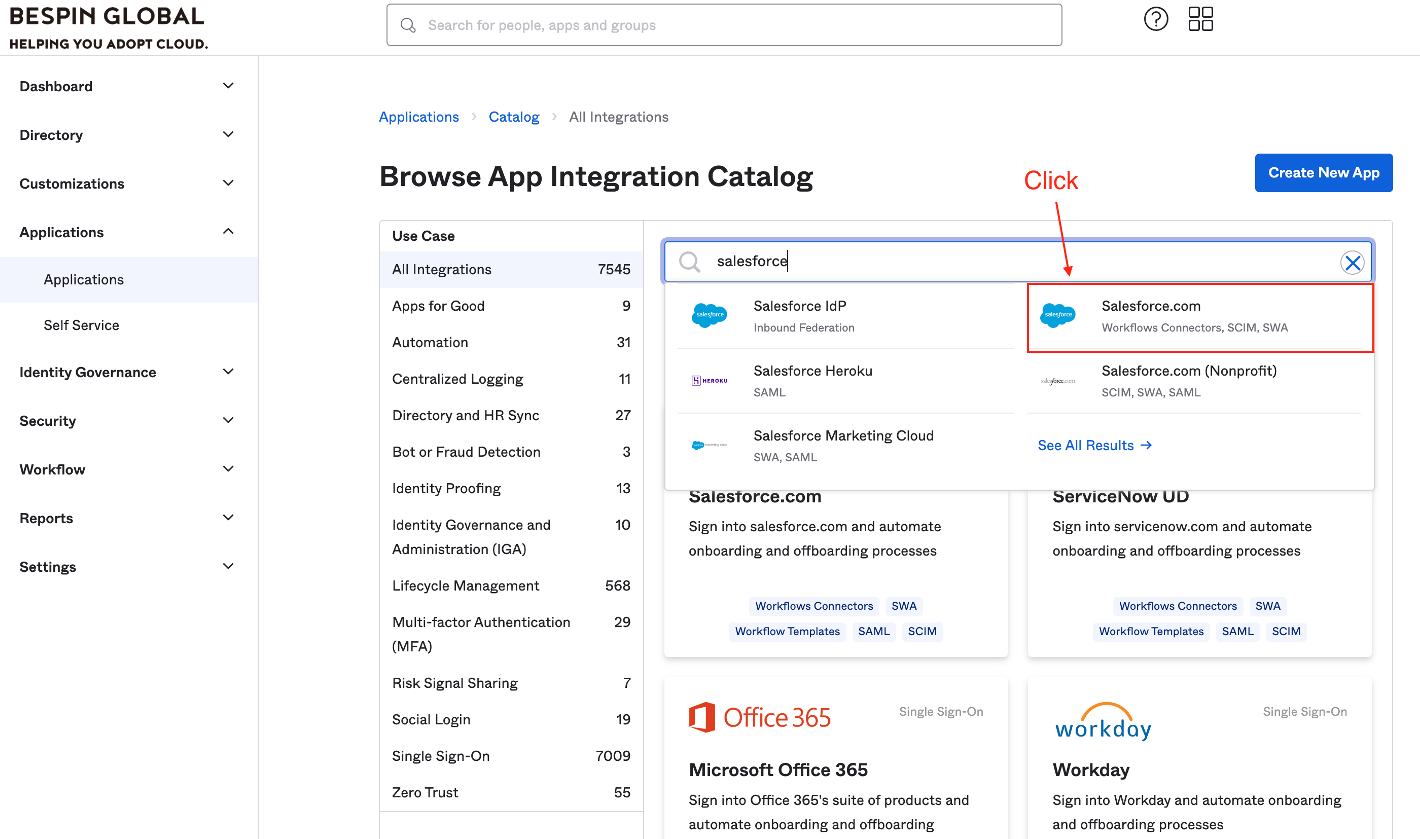Select the Single Sign-On use case
Viewport: 1420px width, 839px height.
pyautogui.click(x=441, y=756)
